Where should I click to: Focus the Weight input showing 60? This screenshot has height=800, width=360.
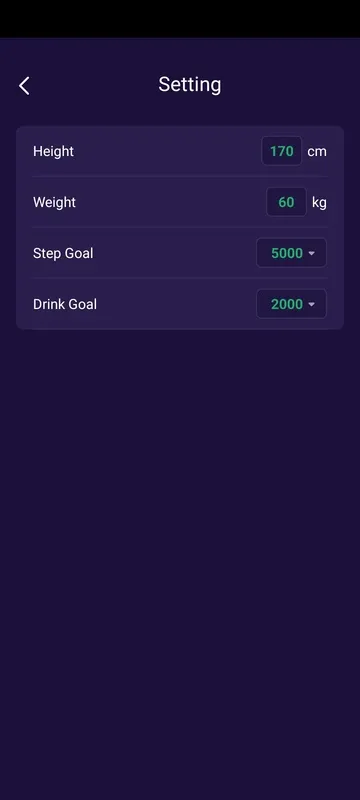(x=286, y=202)
